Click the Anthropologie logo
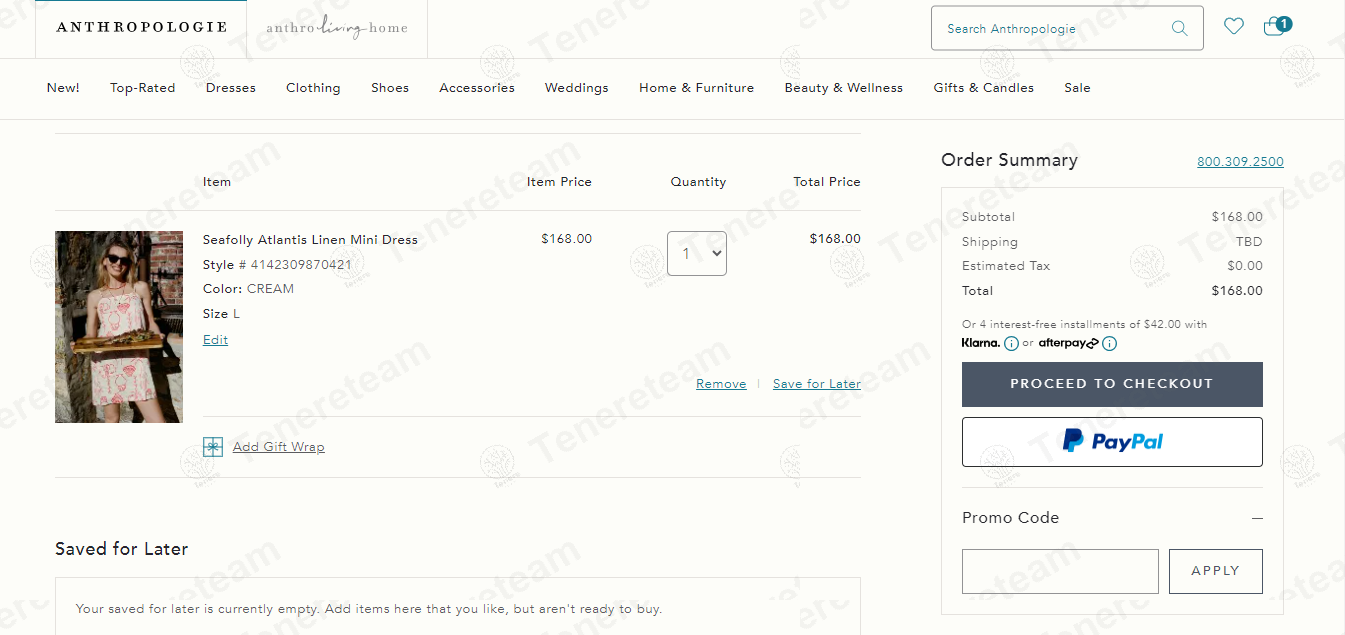 142,28
